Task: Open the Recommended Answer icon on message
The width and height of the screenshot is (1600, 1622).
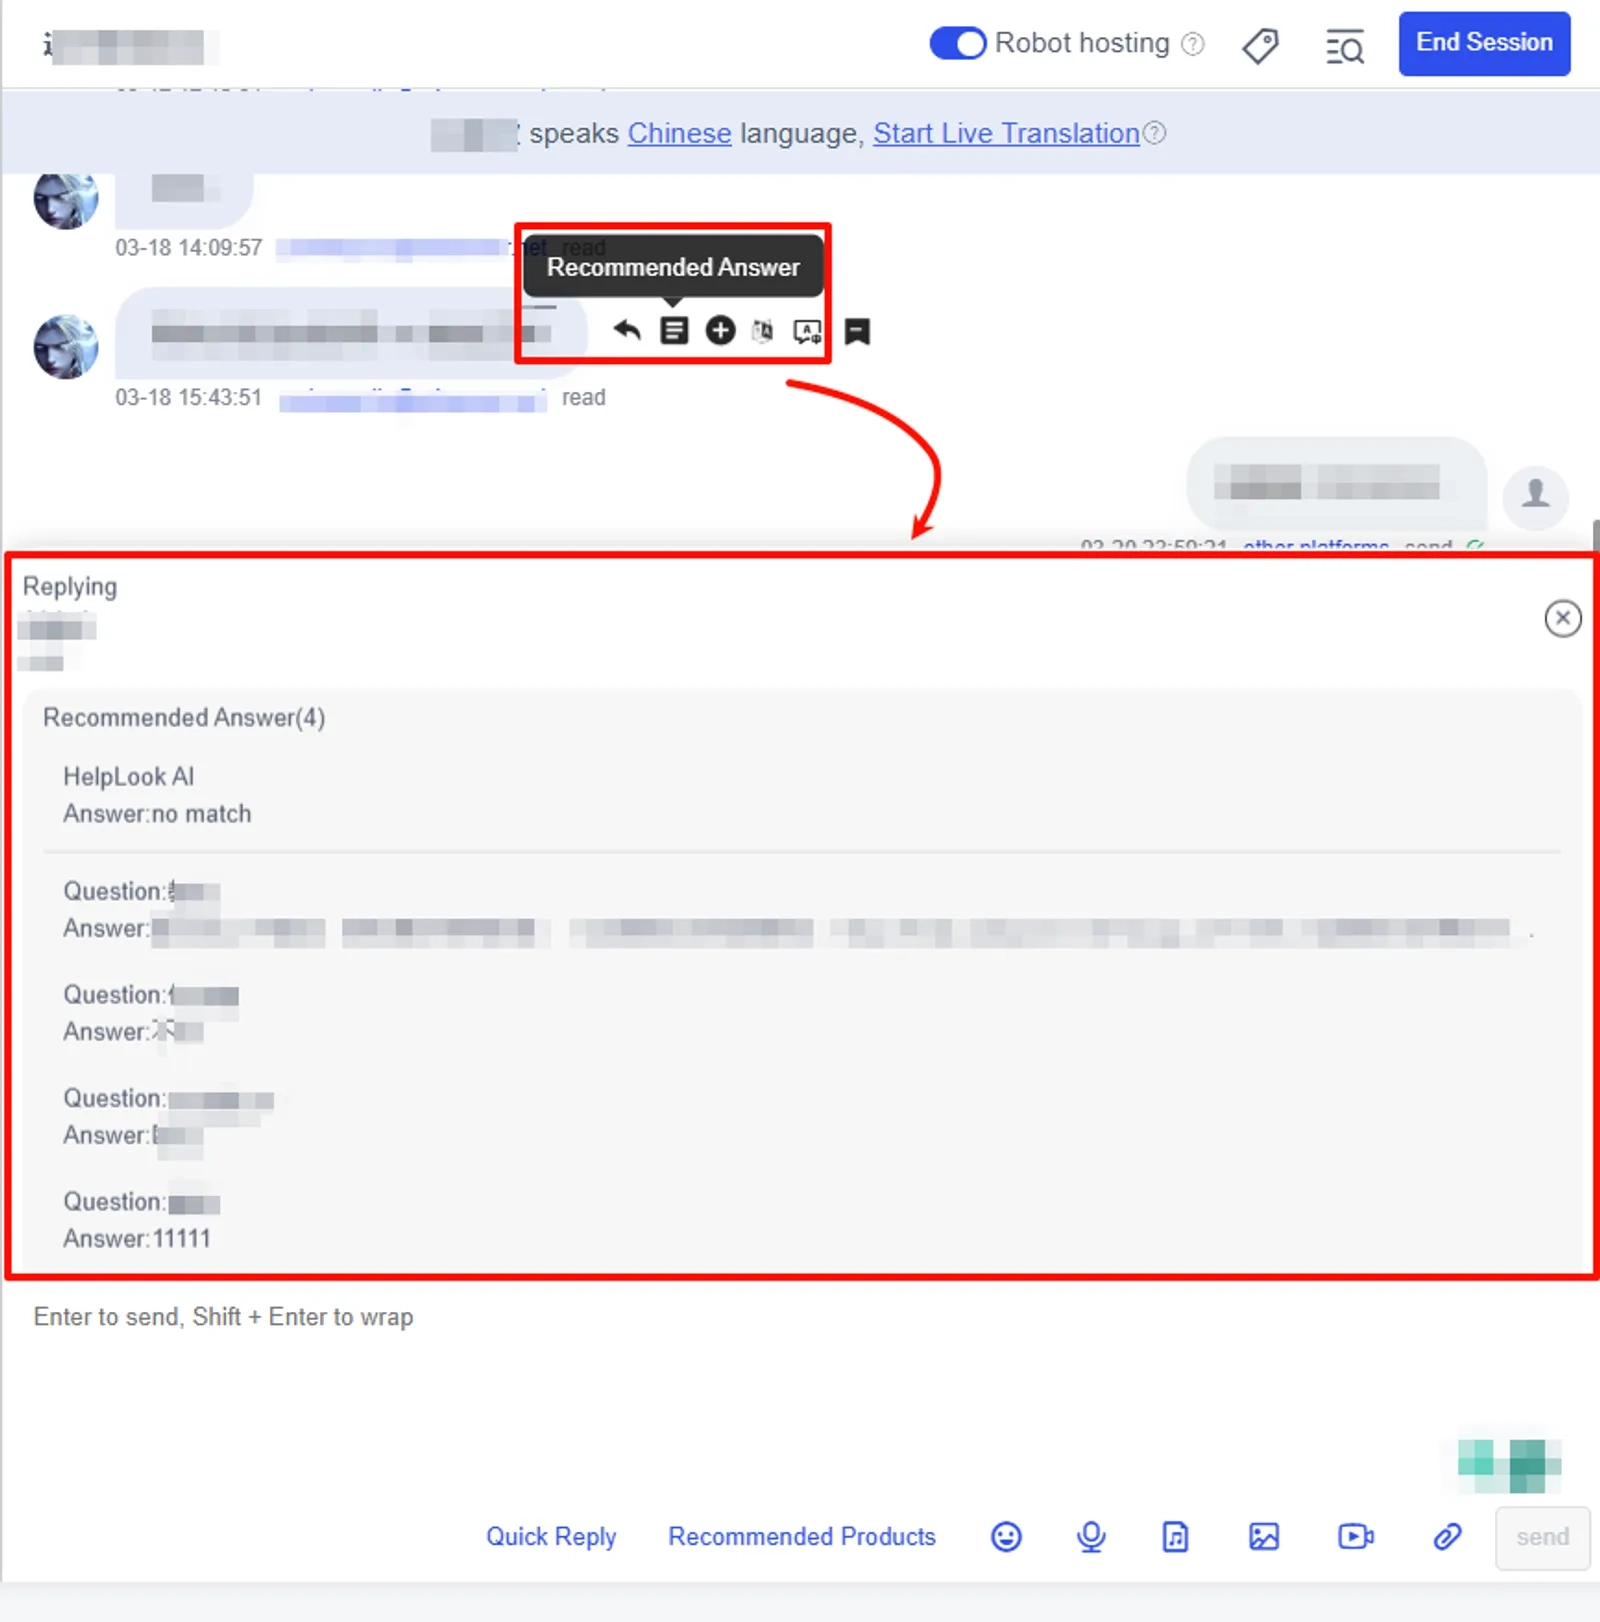Action: [674, 330]
